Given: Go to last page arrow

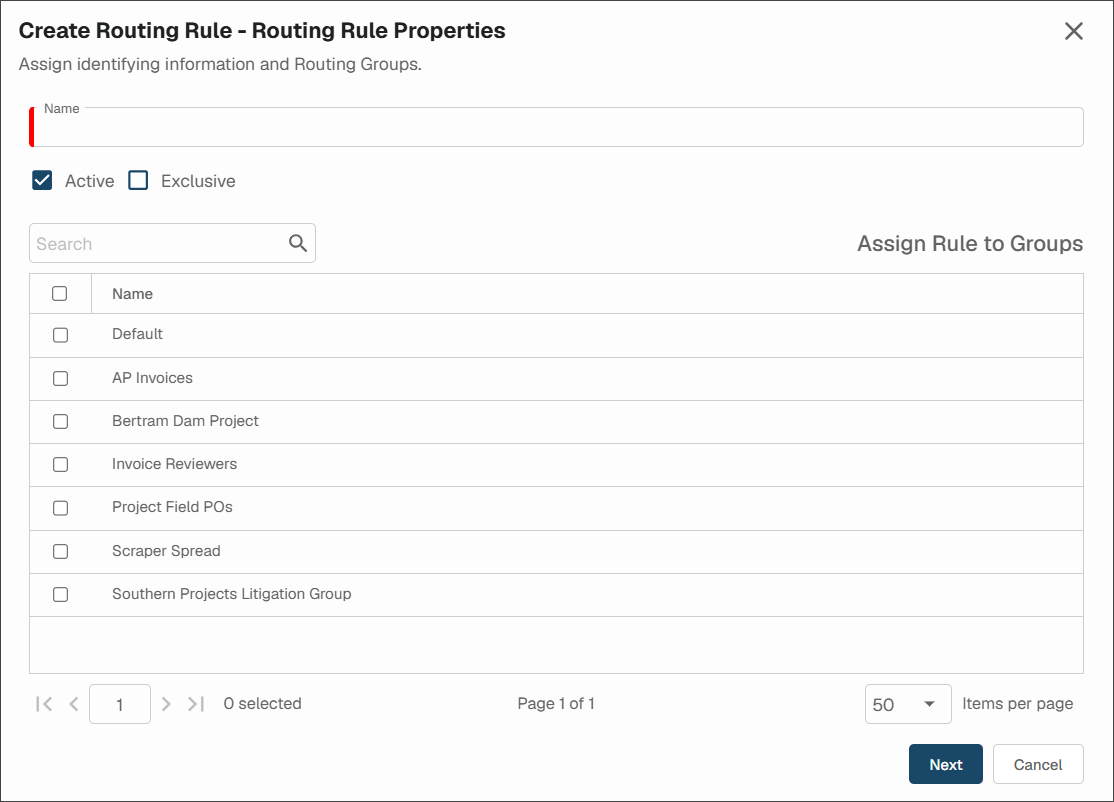Looking at the screenshot, I should pyautogui.click(x=196, y=704).
